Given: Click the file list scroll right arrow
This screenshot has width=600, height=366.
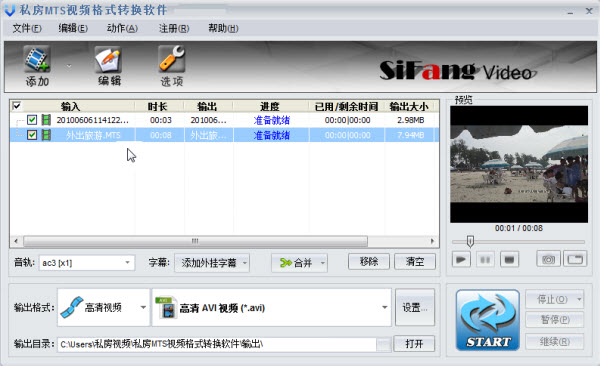Looking at the screenshot, I should coord(432,241).
